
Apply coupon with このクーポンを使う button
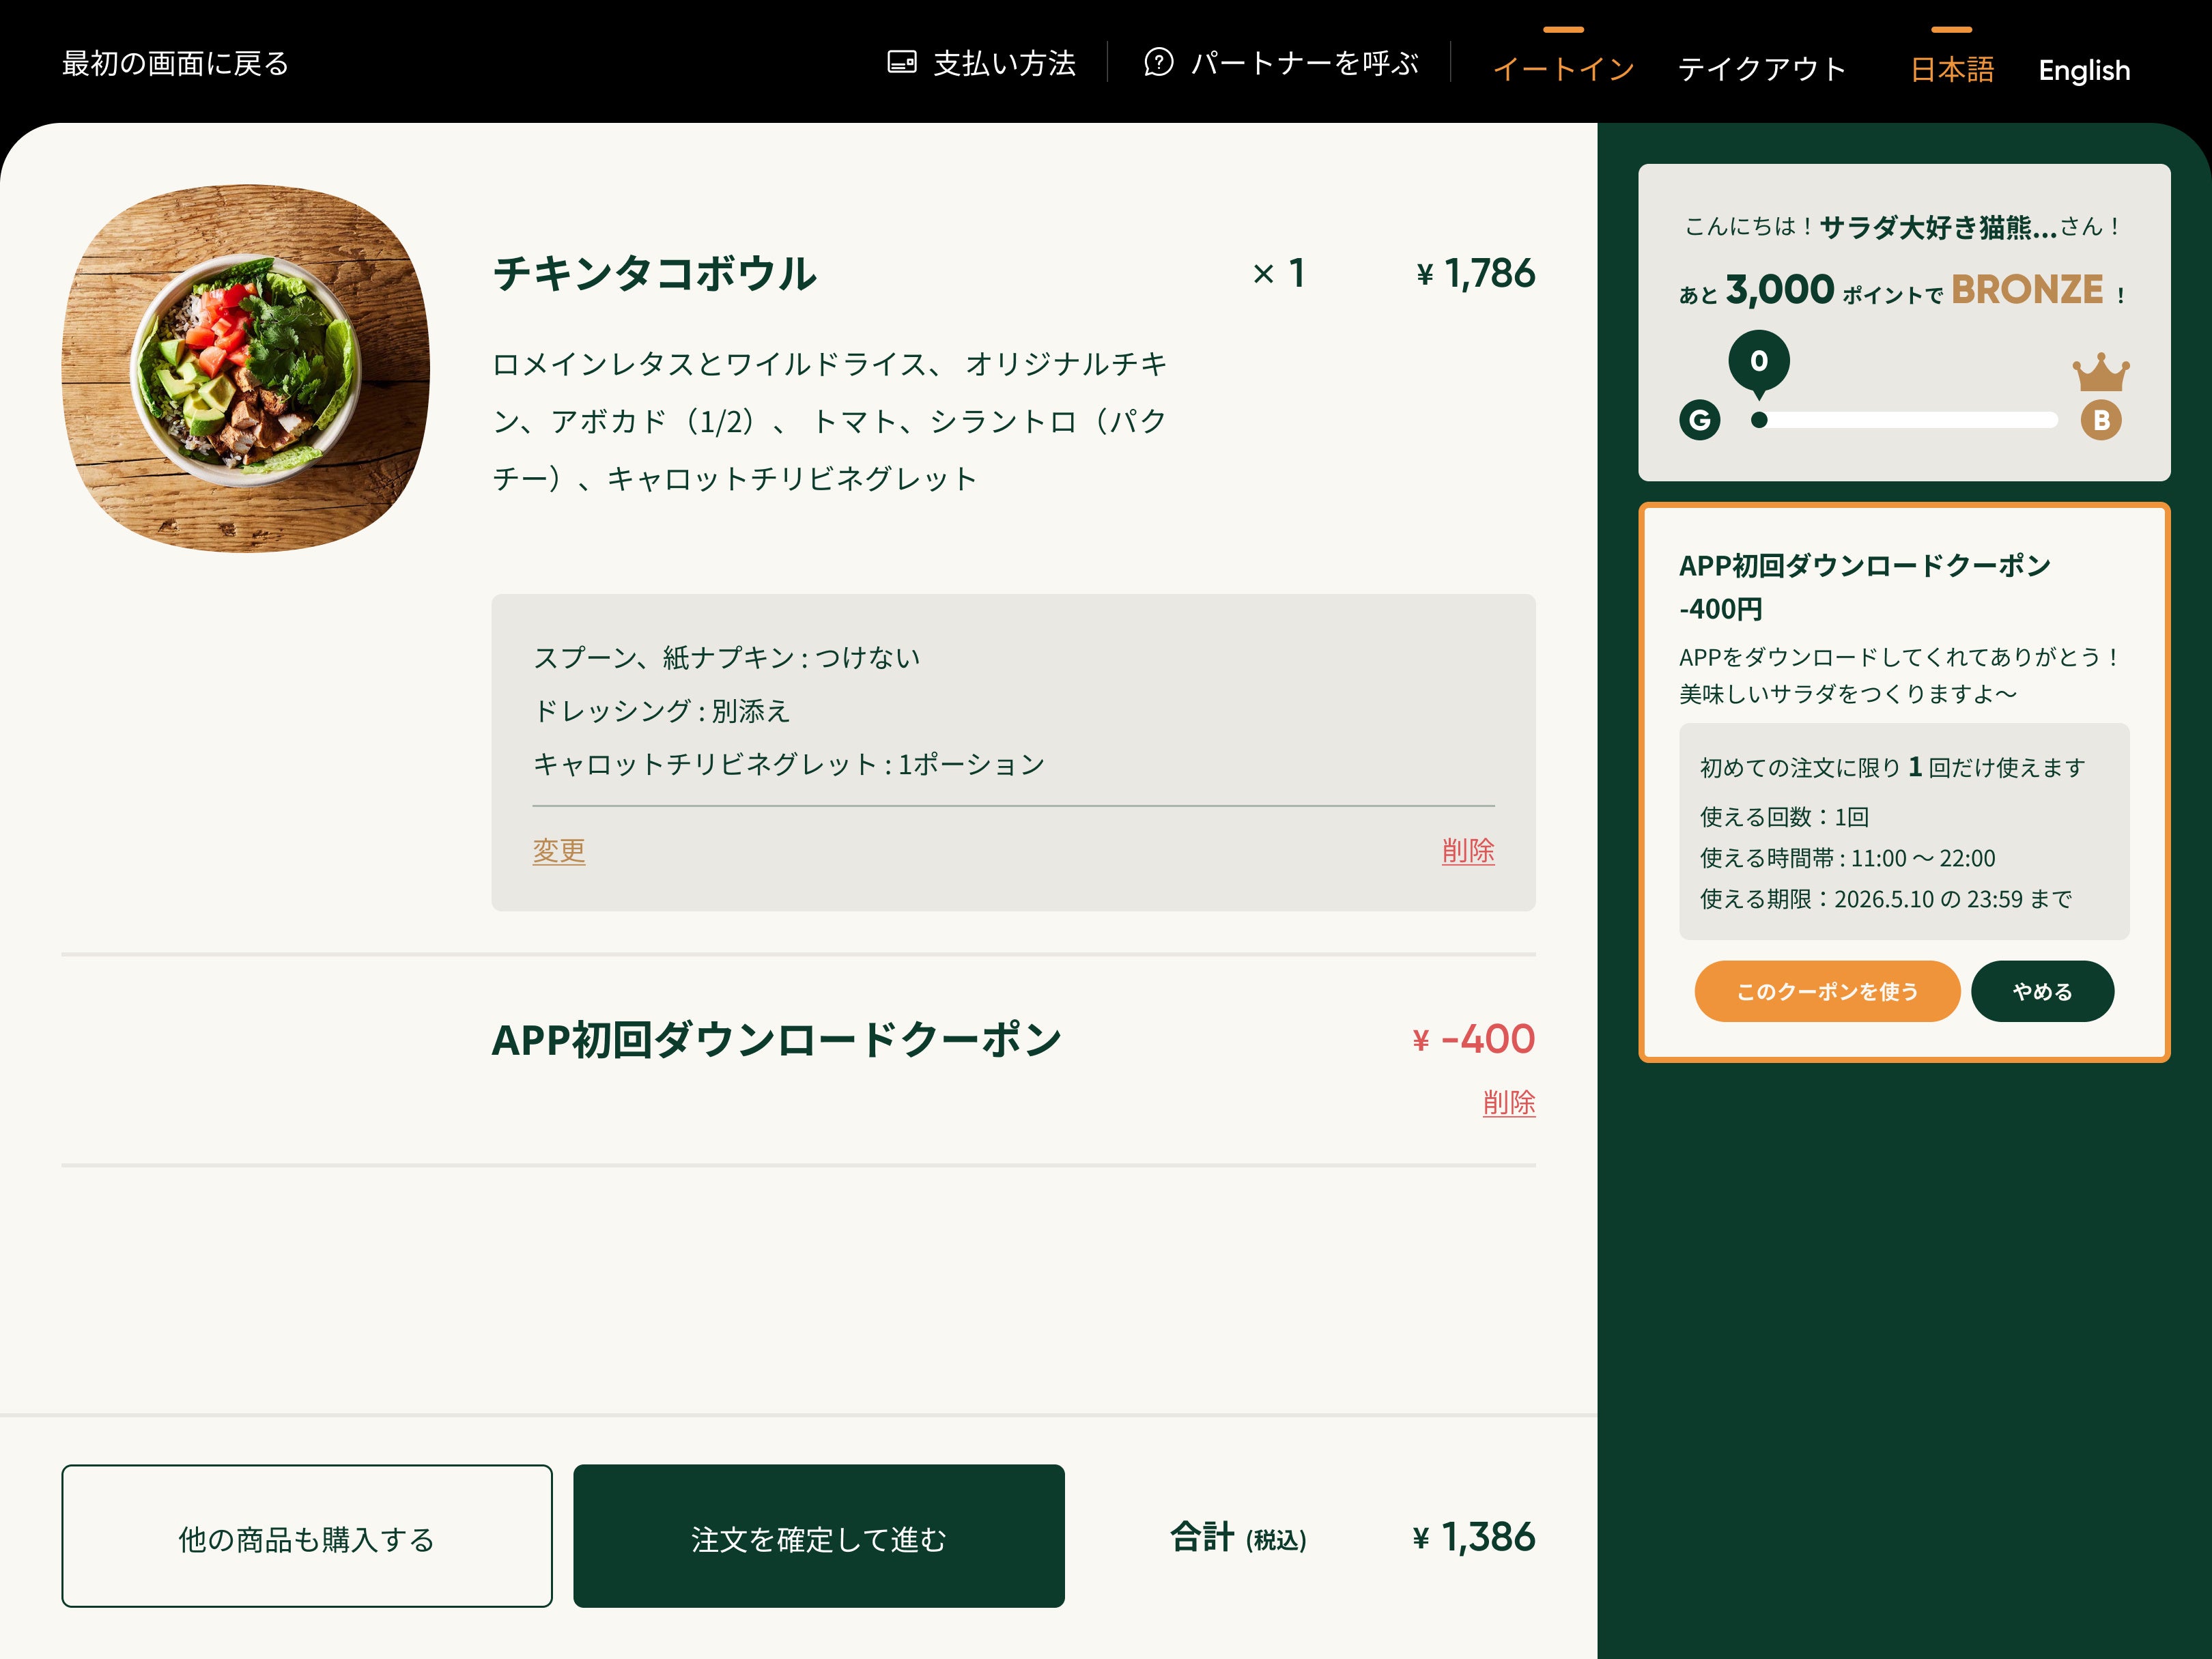pyautogui.click(x=1826, y=991)
